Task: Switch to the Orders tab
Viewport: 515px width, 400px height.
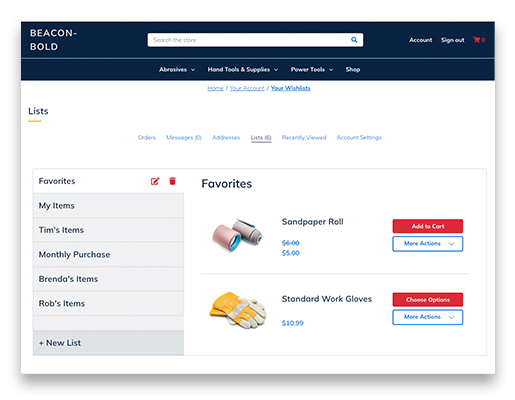Action: pos(147,138)
